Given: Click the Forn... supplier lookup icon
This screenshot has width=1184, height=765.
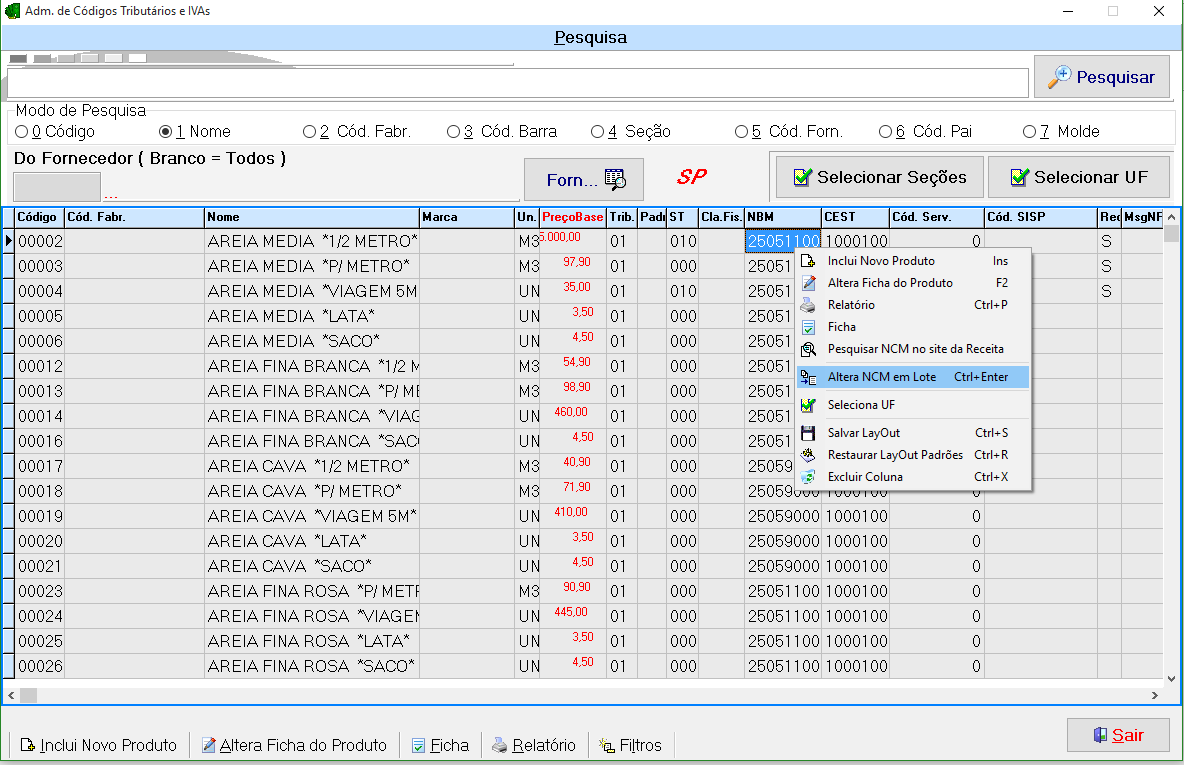Looking at the screenshot, I should click(x=615, y=179).
